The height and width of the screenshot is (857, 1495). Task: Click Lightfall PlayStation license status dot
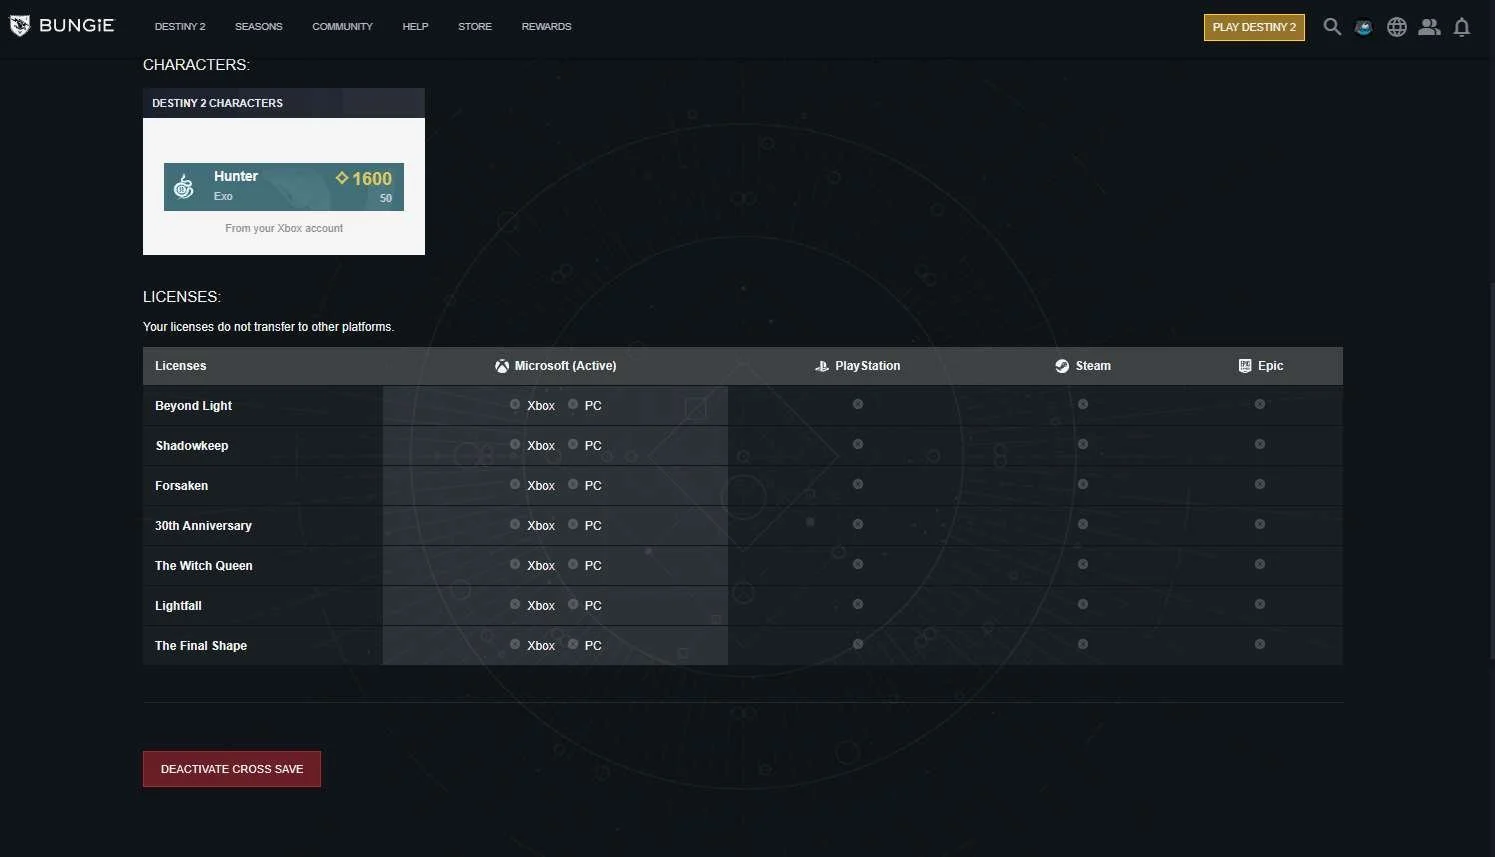click(858, 604)
